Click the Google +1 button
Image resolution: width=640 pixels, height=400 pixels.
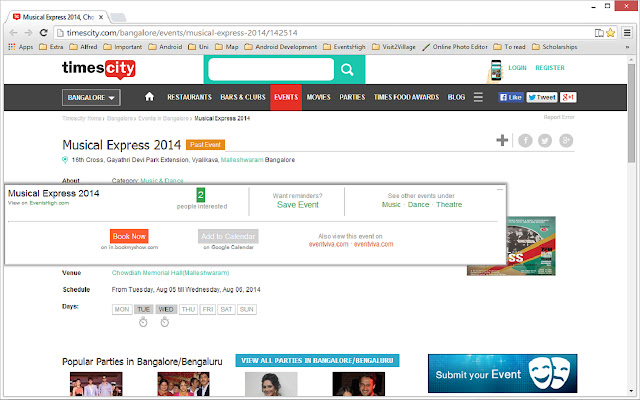pos(568,97)
